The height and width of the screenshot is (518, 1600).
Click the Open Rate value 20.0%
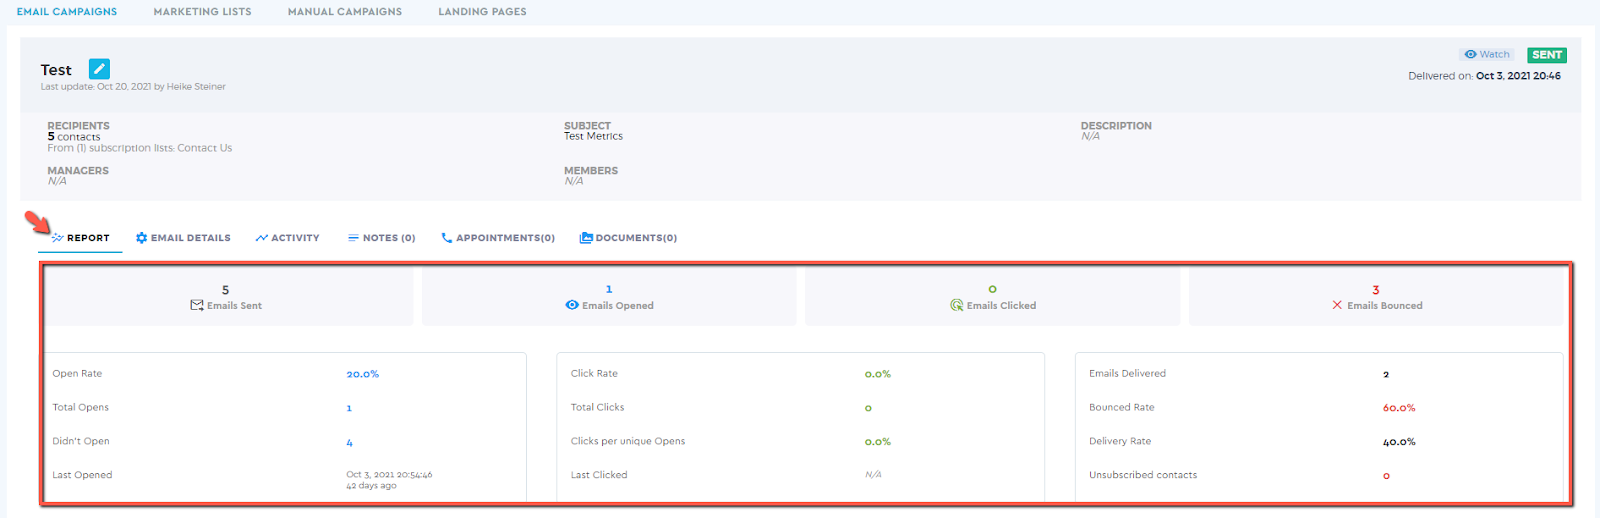point(363,374)
